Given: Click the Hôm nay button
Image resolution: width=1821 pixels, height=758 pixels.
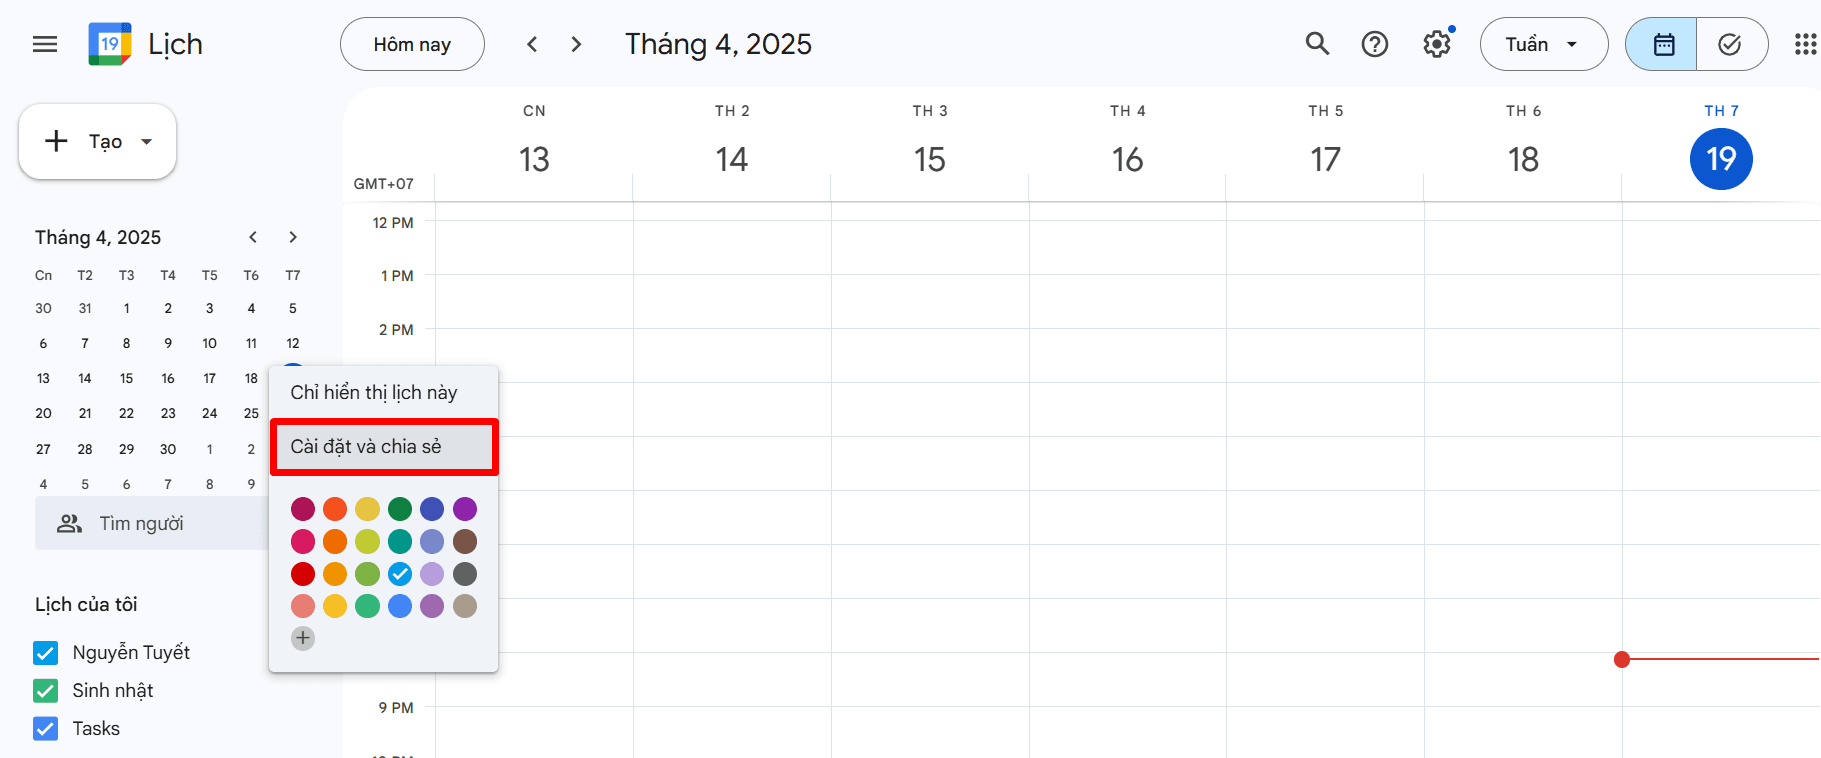Looking at the screenshot, I should point(412,44).
